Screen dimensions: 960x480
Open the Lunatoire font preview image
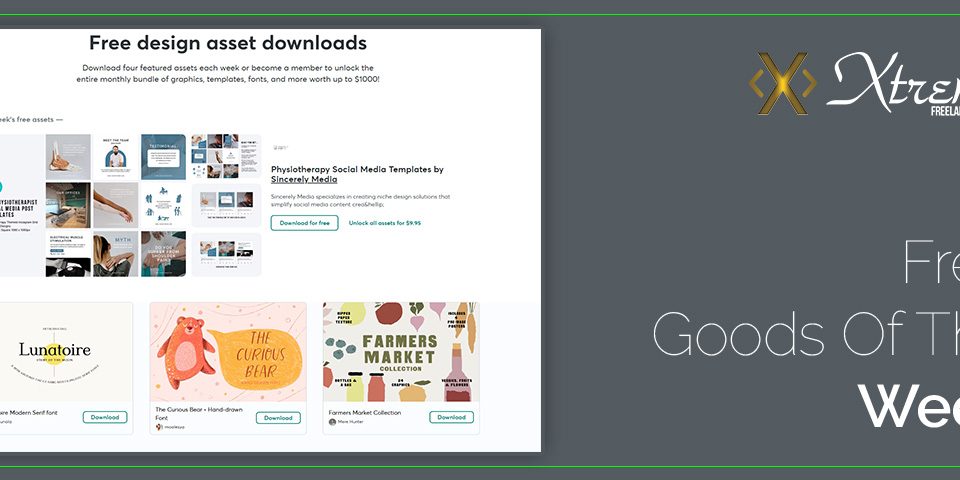66,352
